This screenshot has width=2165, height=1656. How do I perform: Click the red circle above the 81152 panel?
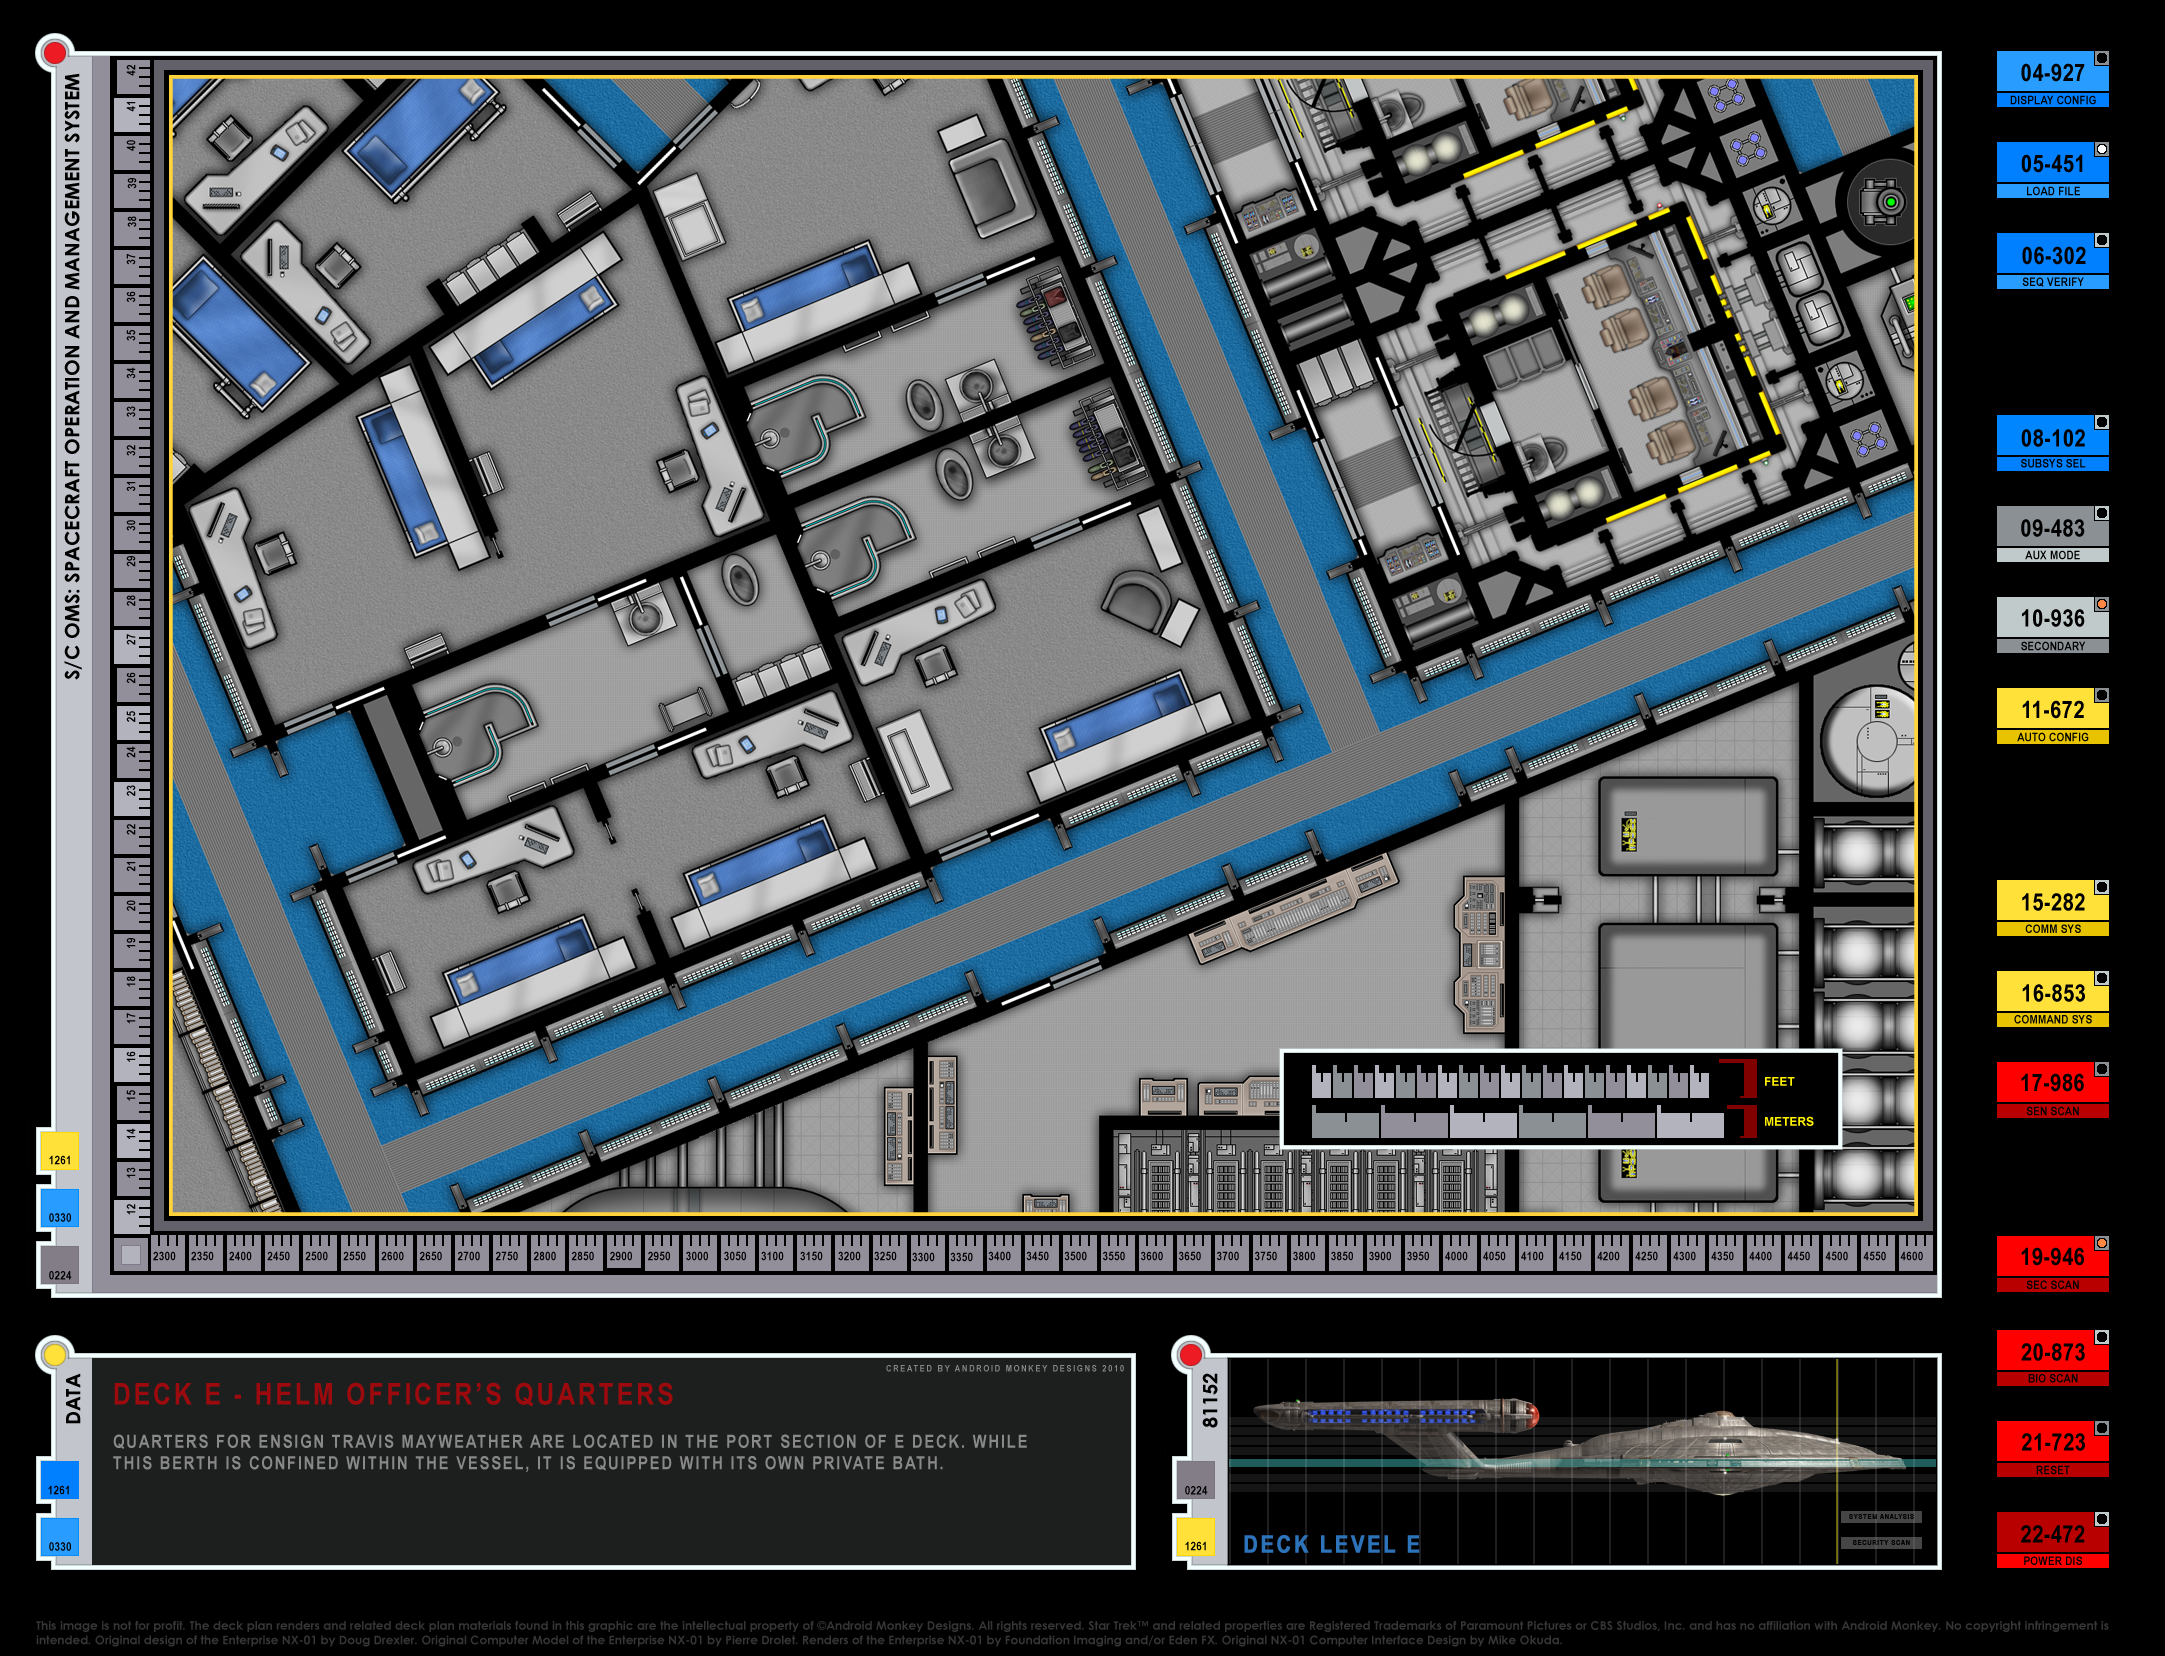tap(1190, 1355)
